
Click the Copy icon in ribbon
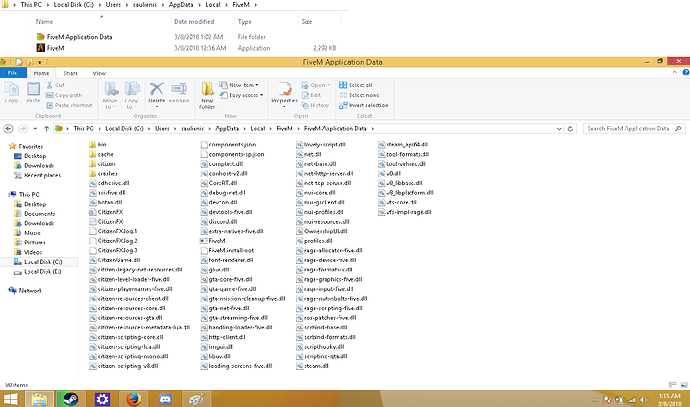pos(11,92)
